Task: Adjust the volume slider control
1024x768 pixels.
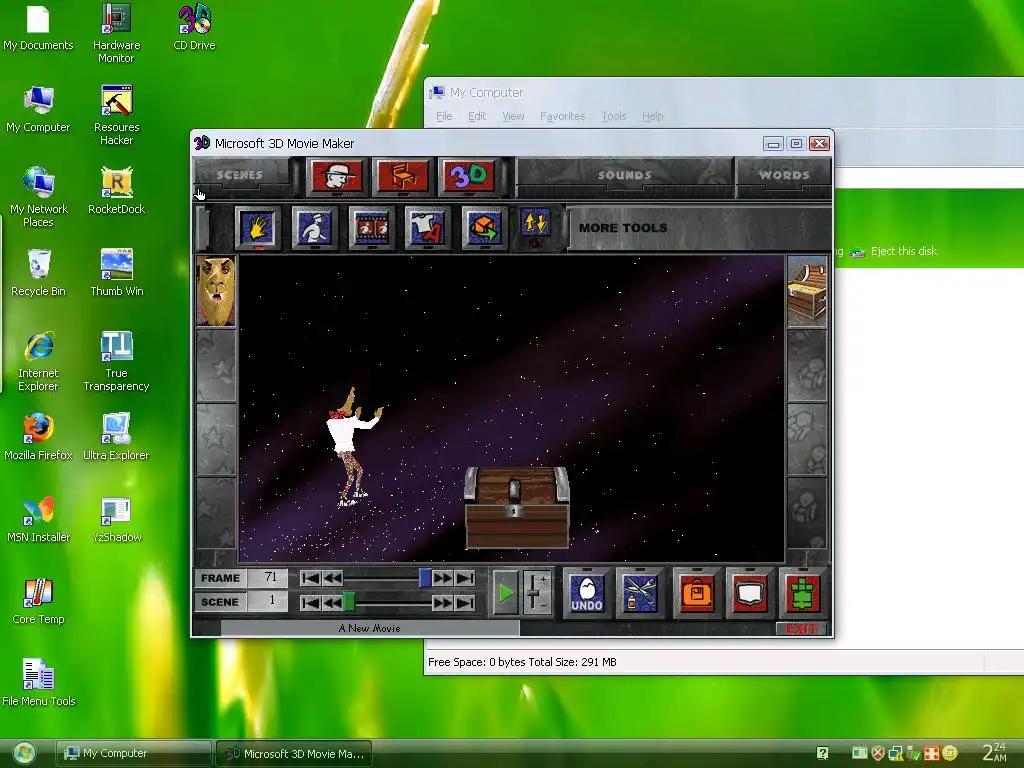Action: [536, 592]
